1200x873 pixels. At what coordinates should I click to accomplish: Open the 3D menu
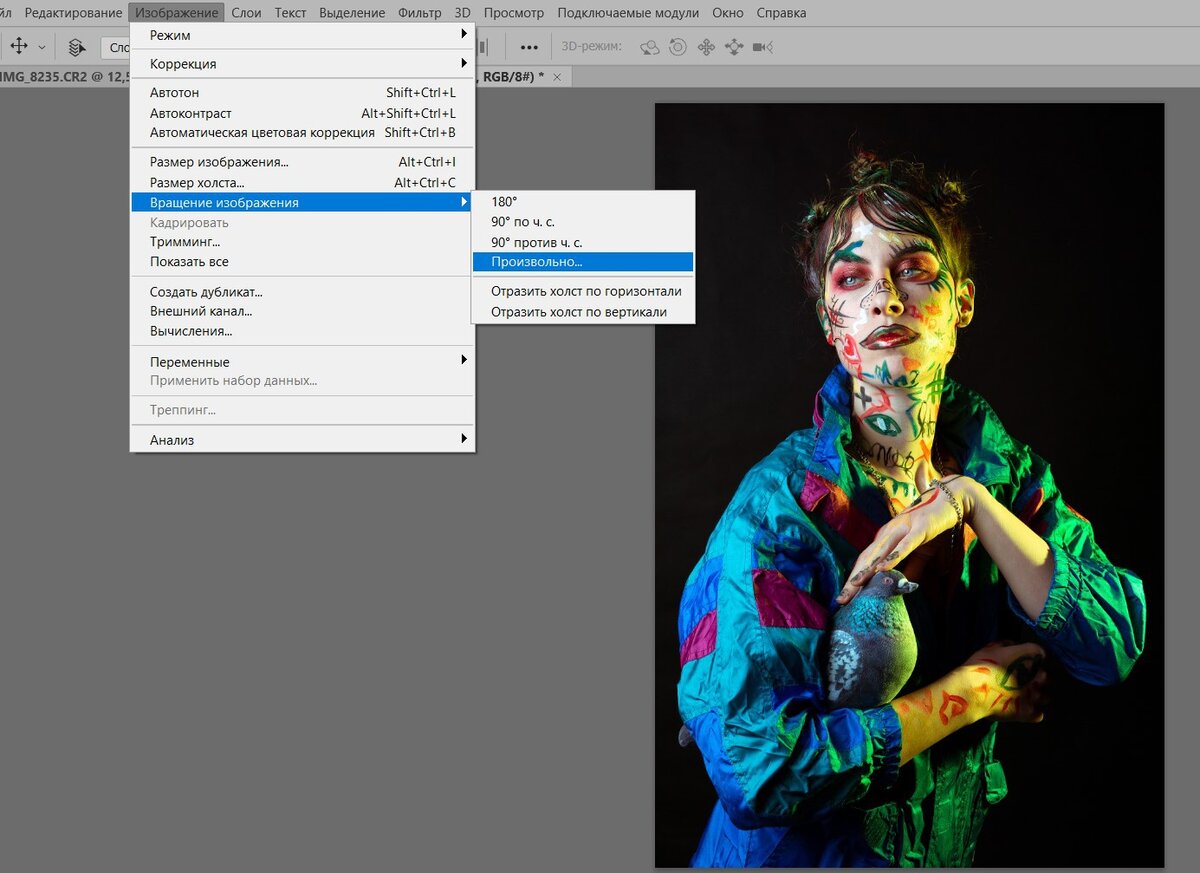[462, 13]
